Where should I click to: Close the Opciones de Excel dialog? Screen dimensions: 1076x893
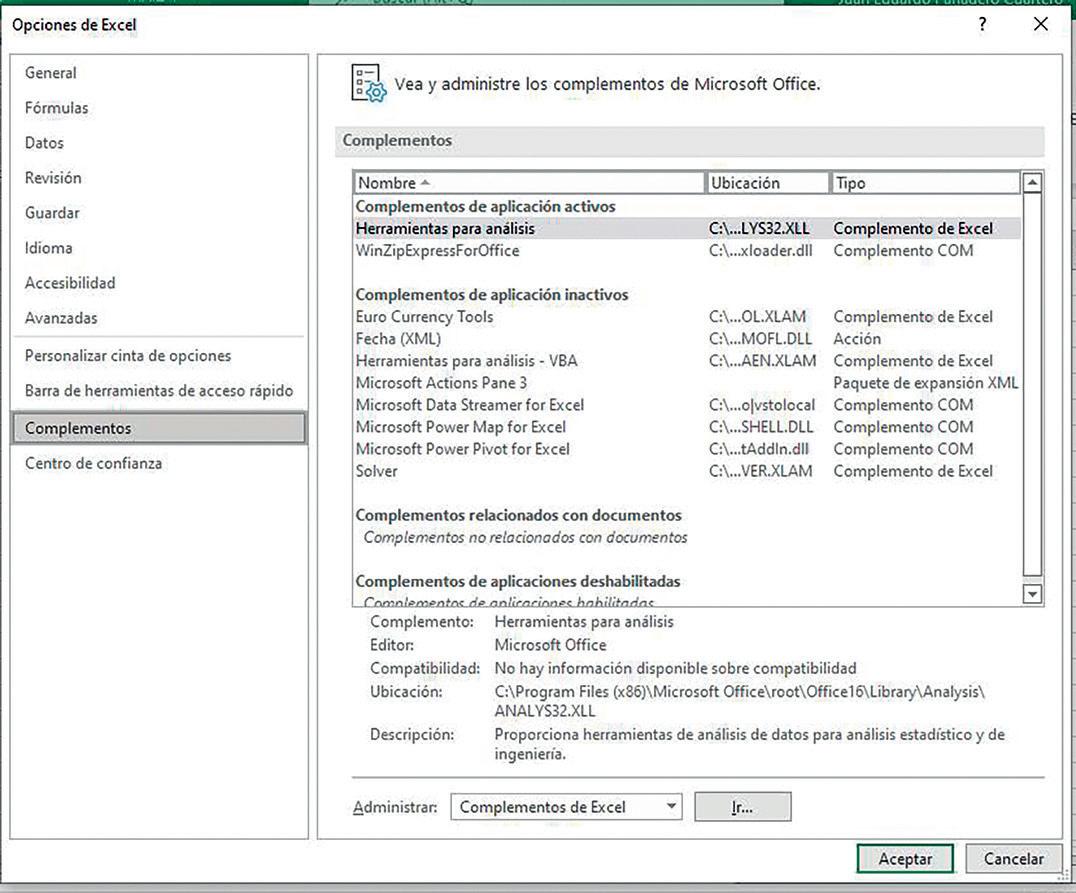pos(1040,24)
